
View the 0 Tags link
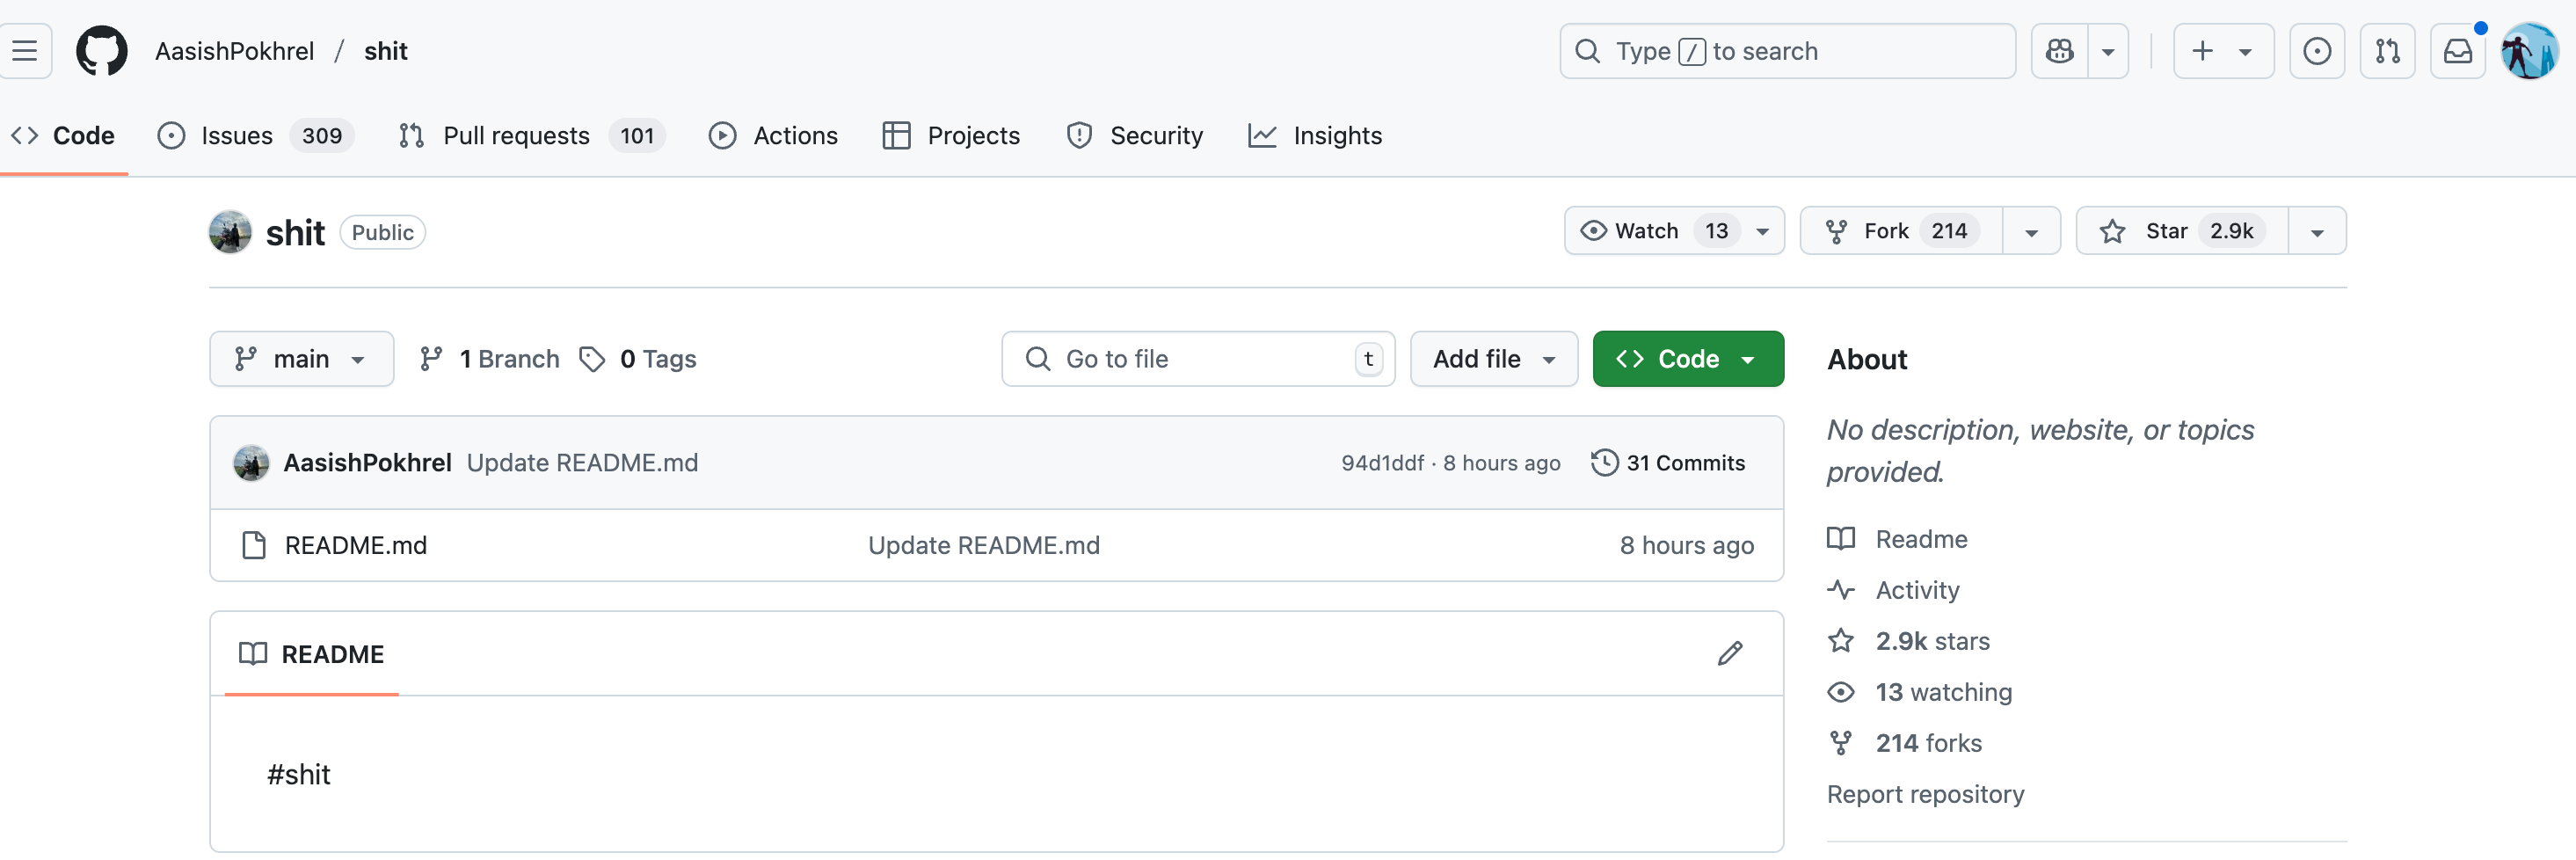(639, 359)
